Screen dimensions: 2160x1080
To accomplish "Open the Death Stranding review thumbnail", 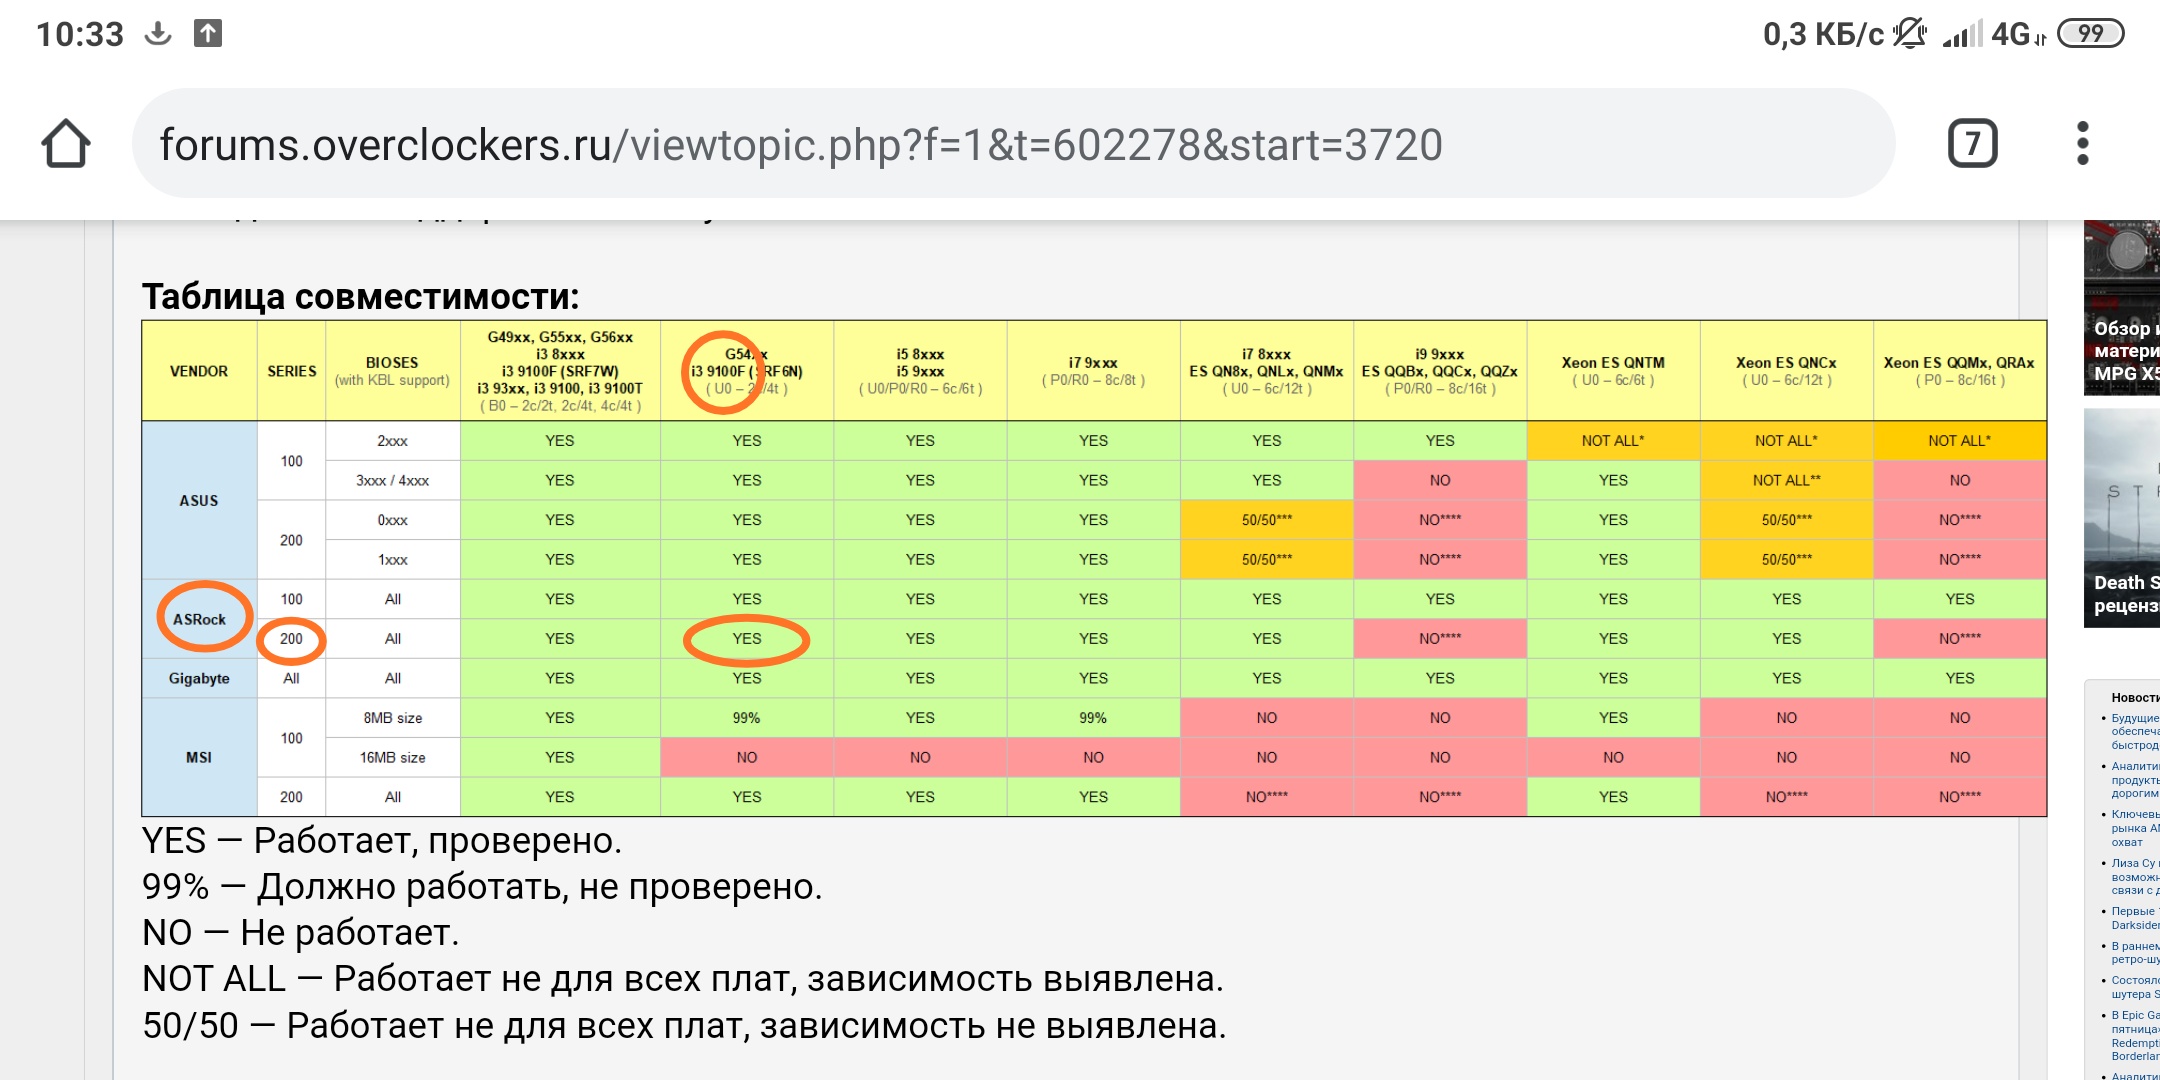I will (x=2122, y=518).
